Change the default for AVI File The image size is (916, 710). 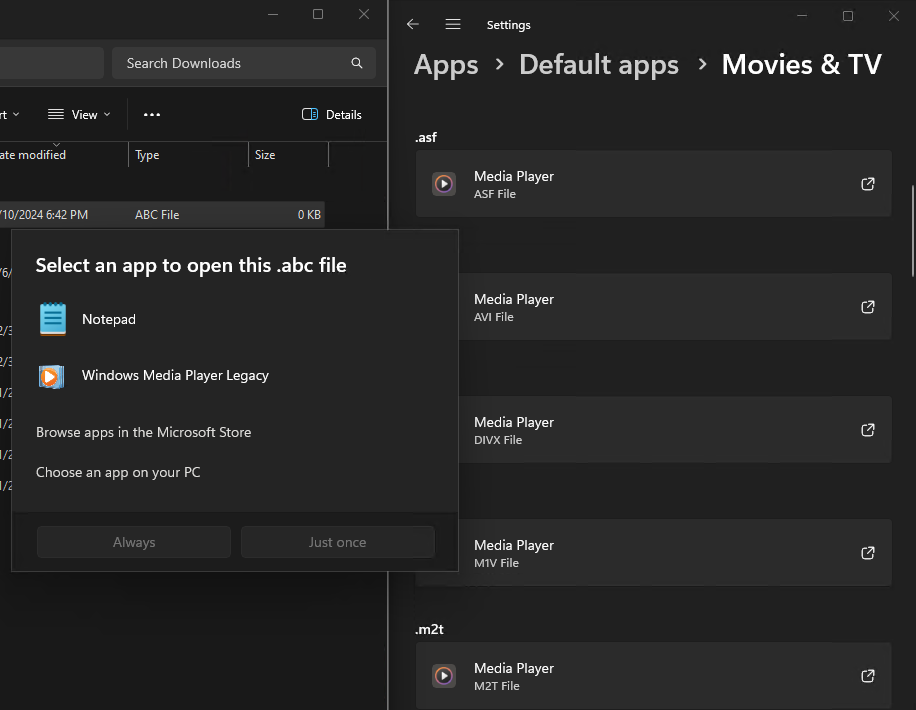point(675,307)
